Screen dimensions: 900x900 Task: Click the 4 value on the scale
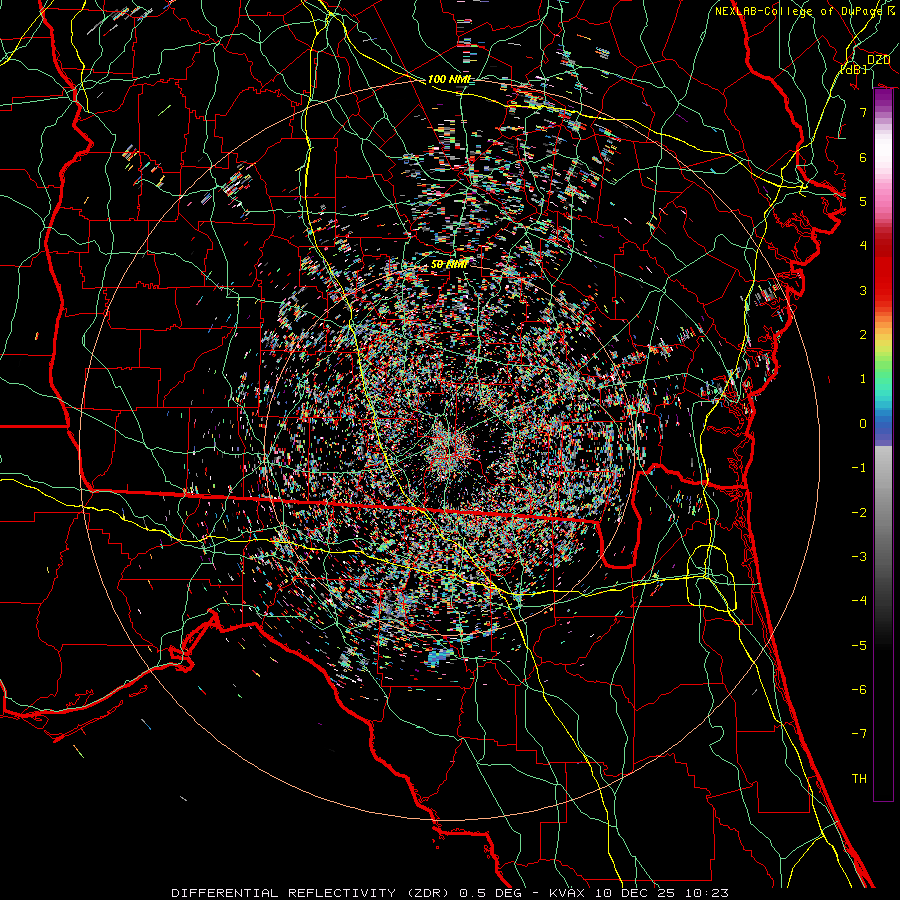pos(863,245)
